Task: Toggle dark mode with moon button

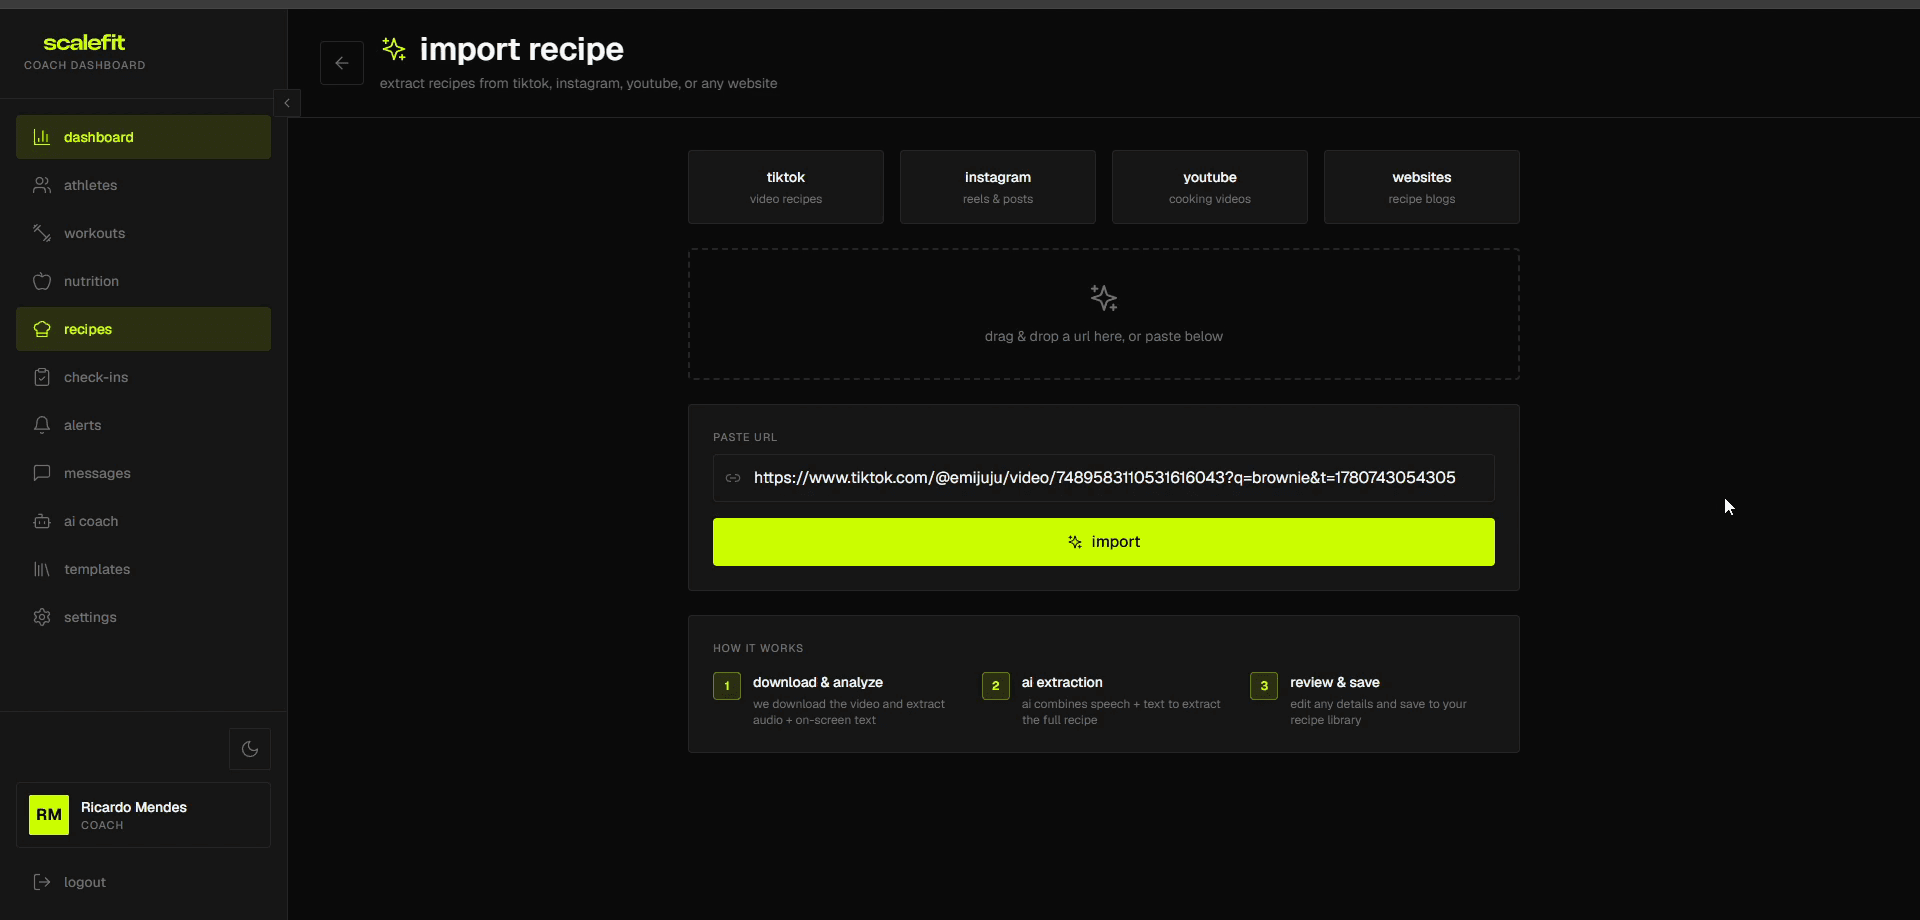Action: 250,749
